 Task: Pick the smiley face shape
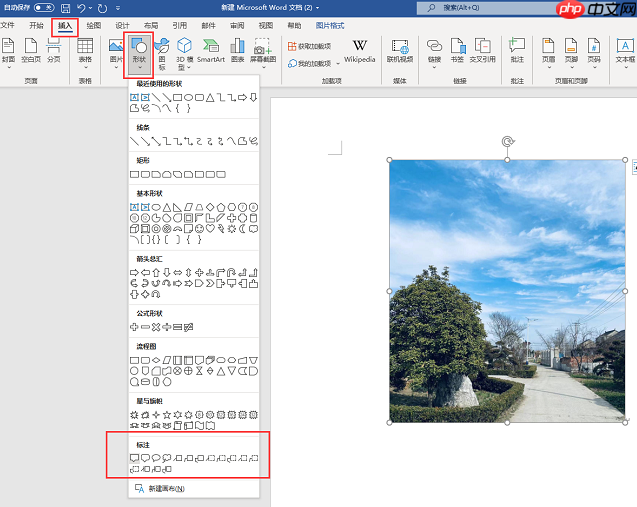point(199,229)
